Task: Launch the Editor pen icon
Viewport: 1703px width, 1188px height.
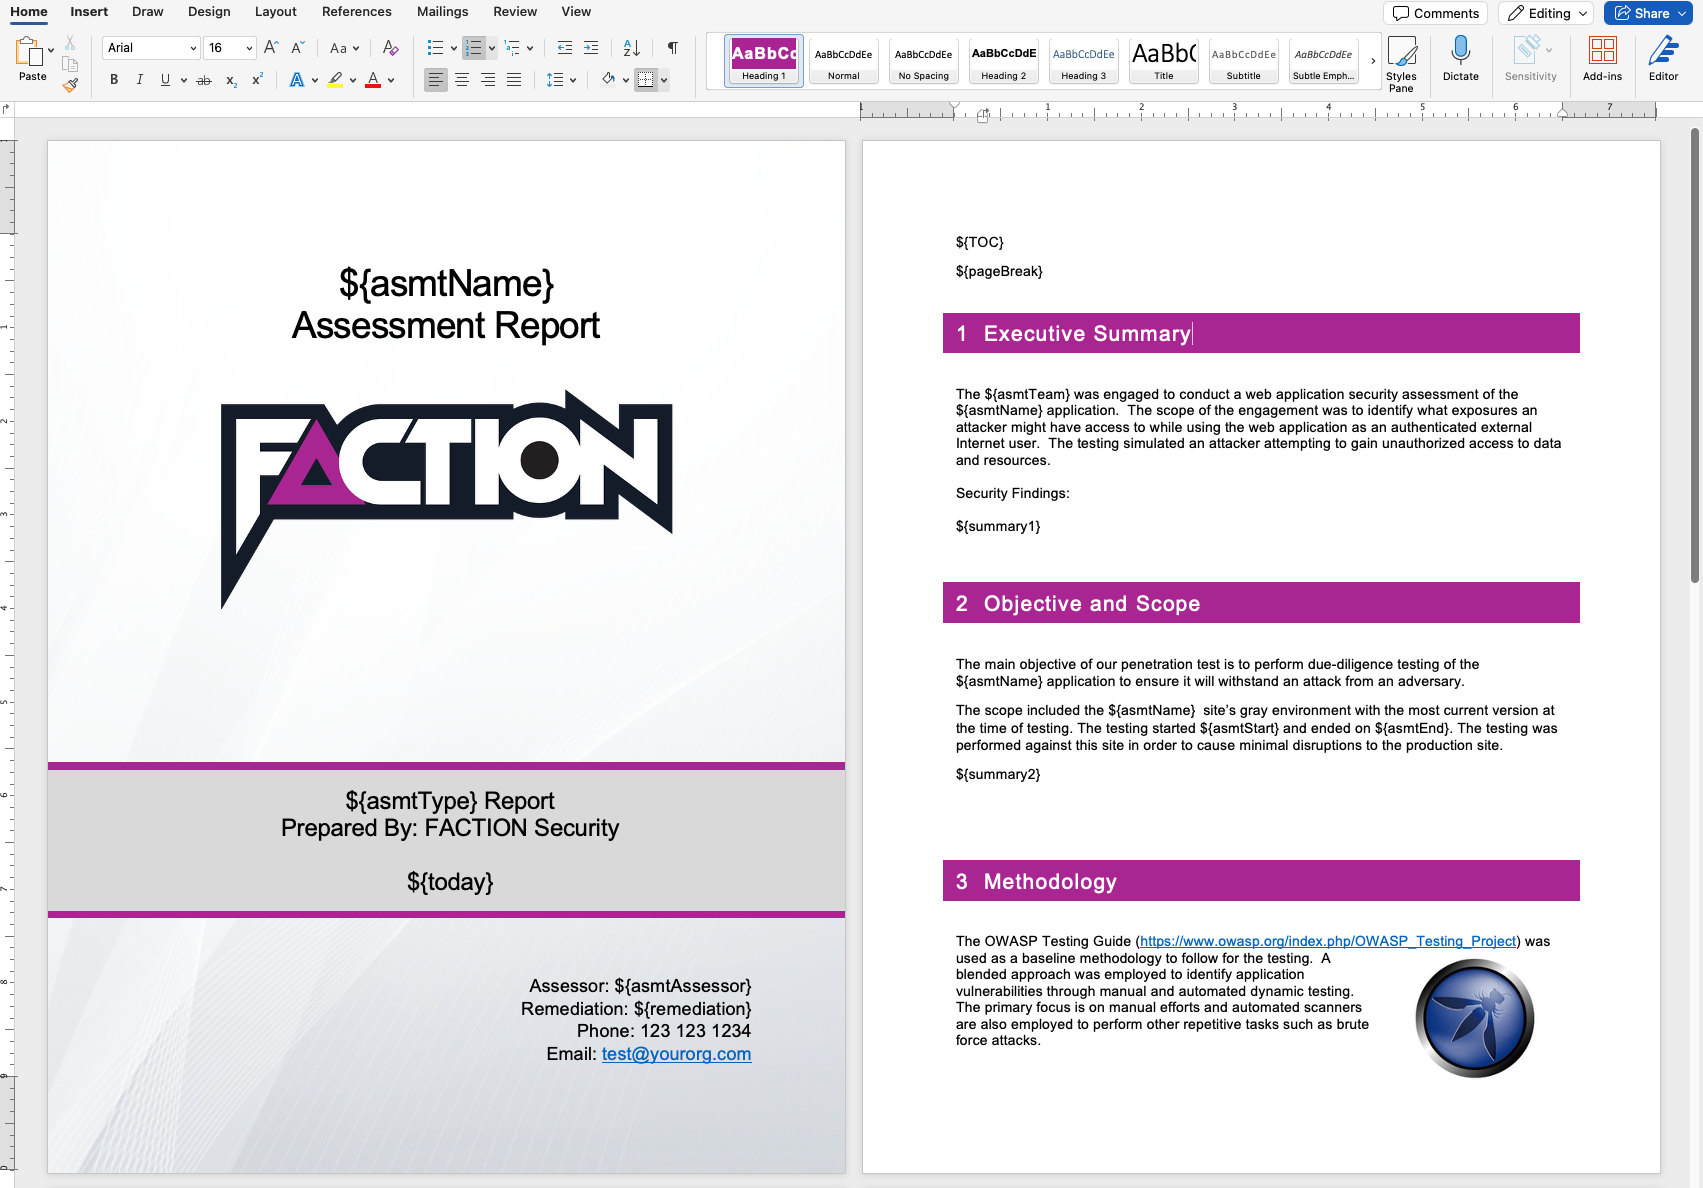Action: [x=1663, y=59]
